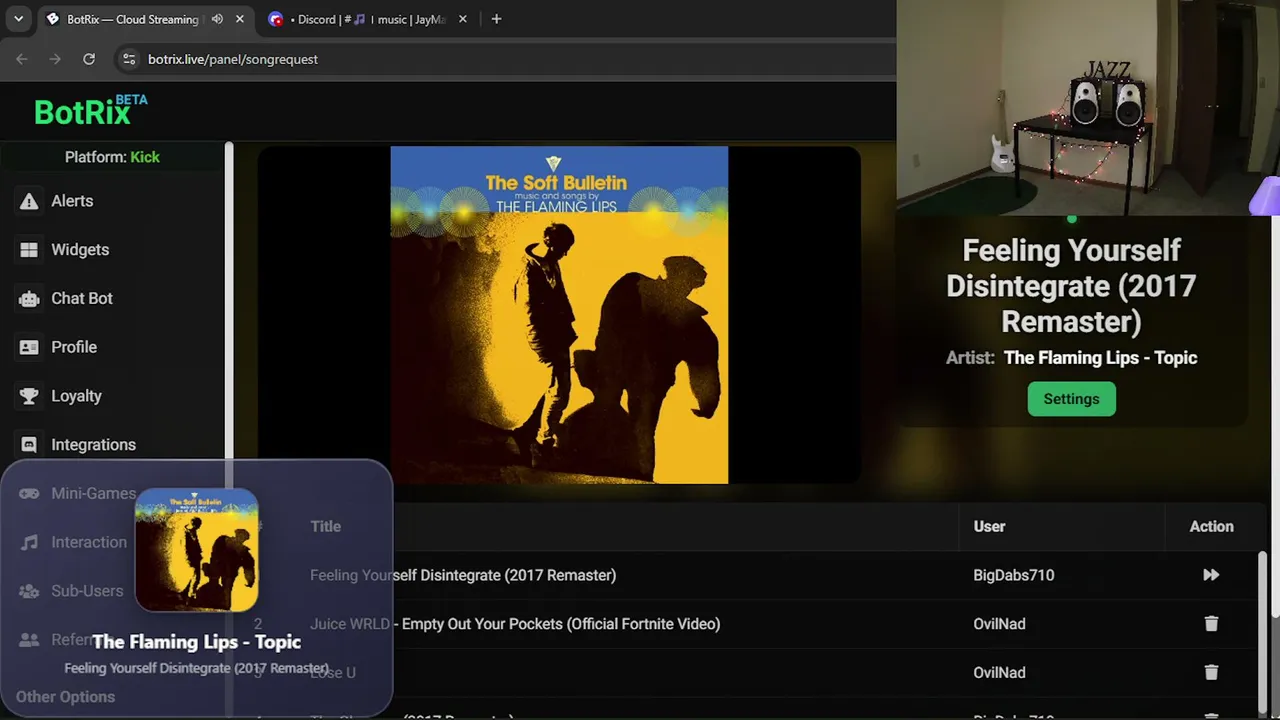Click OvilNad user in Juice WRLD row
Screen dimensions: 1280x720
pyautogui.click(x=999, y=624)
